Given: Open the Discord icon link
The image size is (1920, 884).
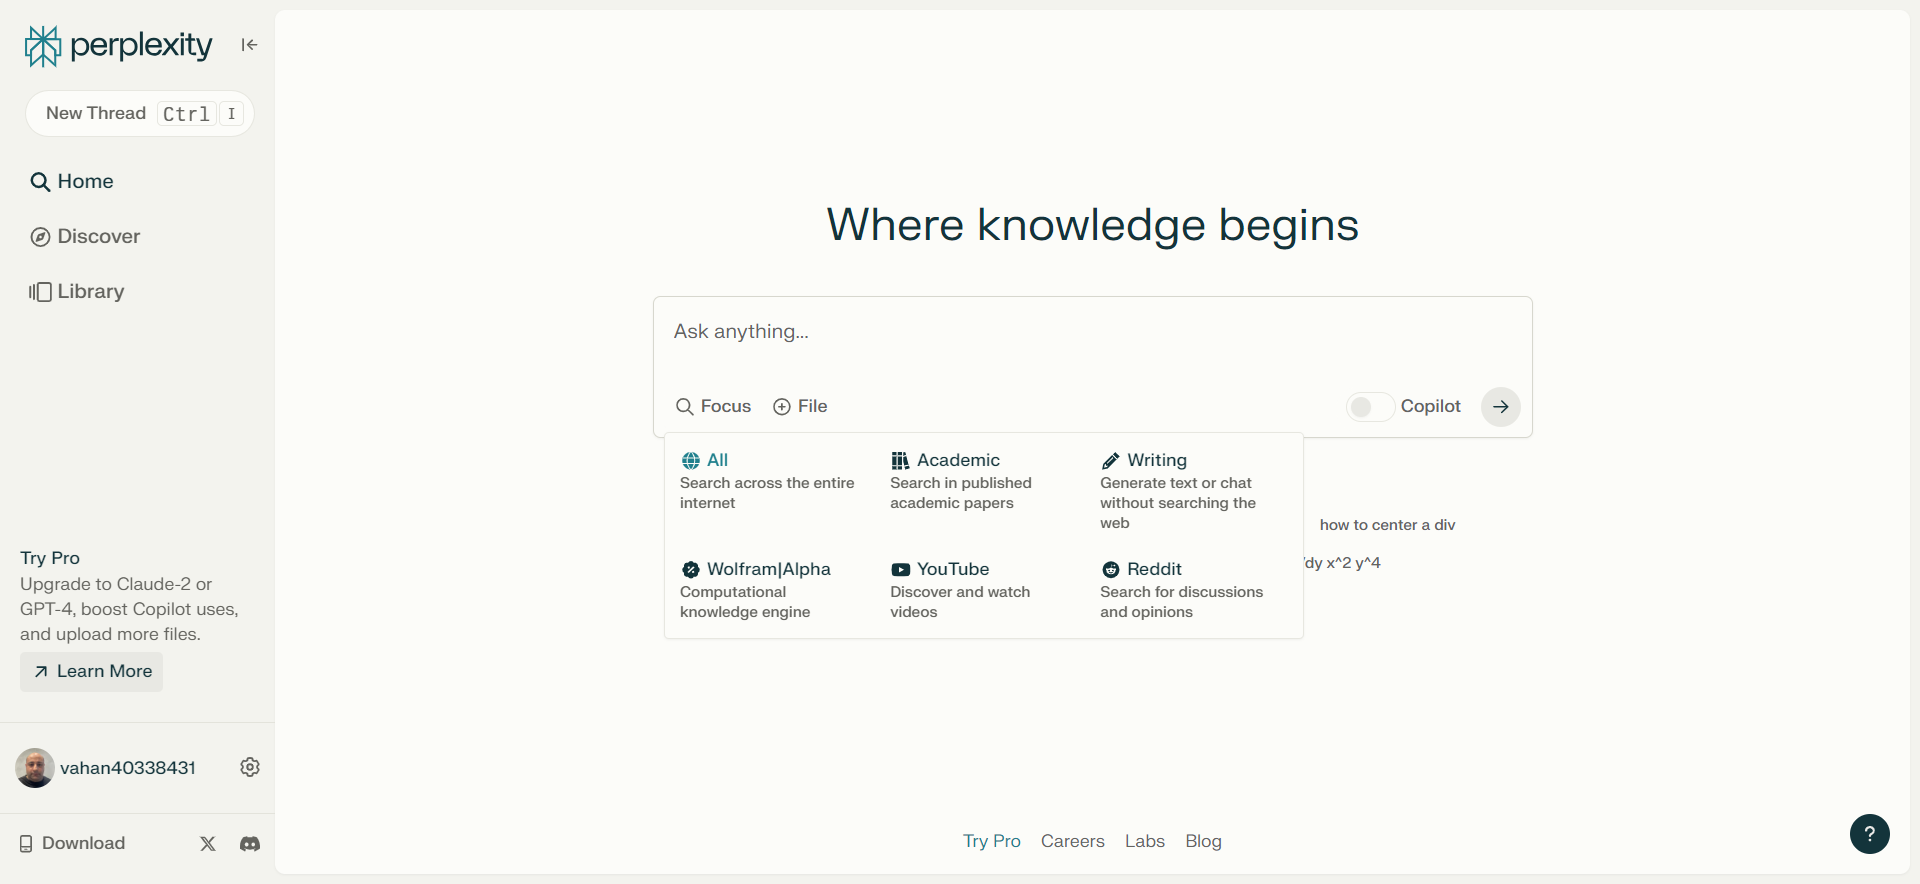Looking at the screenshot, I should pyautogui.click(x=250, y=844).
